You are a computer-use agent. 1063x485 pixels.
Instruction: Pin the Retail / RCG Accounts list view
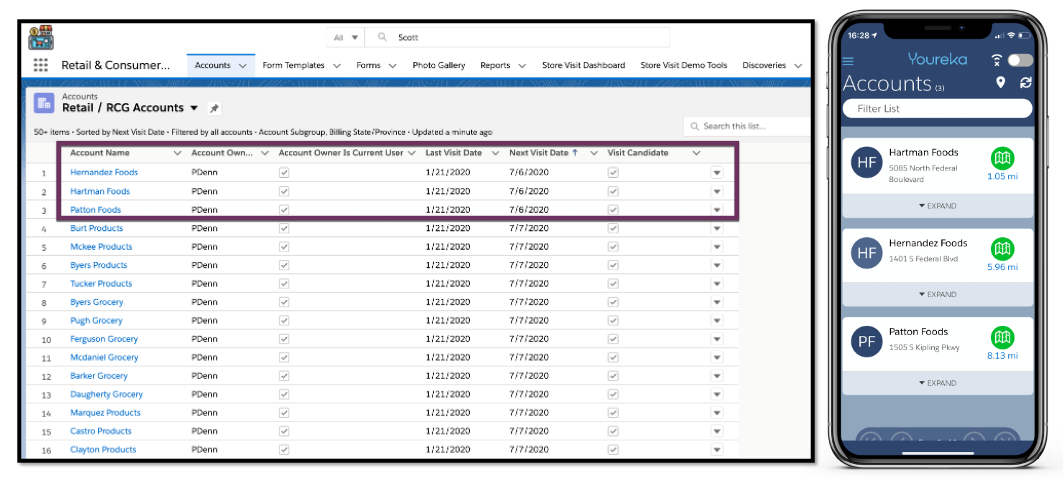[x=214, y=109]
